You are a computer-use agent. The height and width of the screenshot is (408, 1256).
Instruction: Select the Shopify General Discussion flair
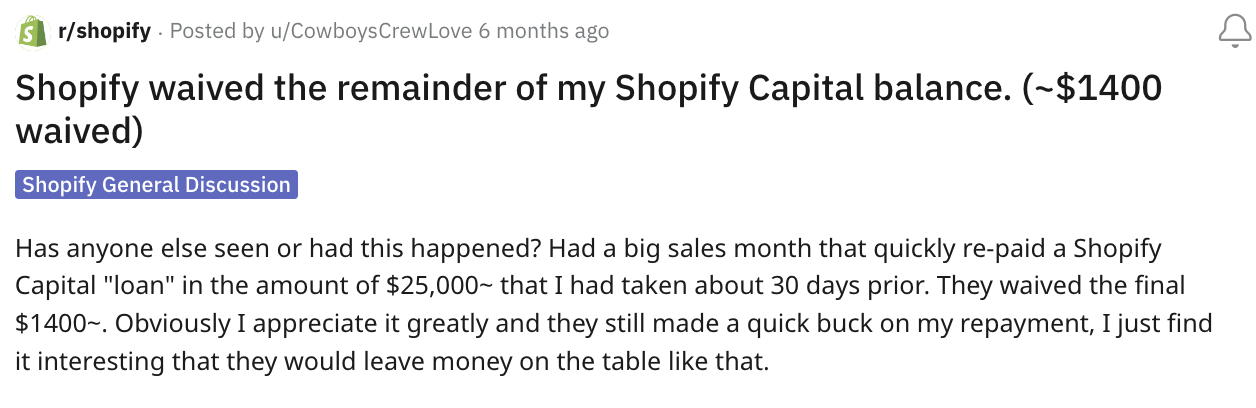157,185
